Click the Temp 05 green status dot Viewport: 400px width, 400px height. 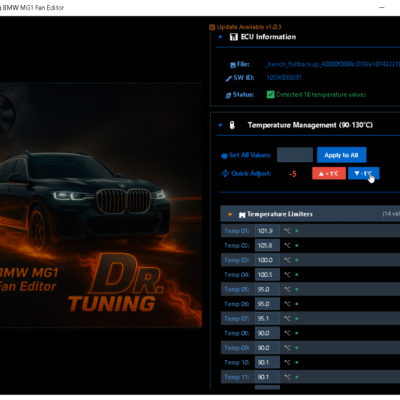point(297,289)
